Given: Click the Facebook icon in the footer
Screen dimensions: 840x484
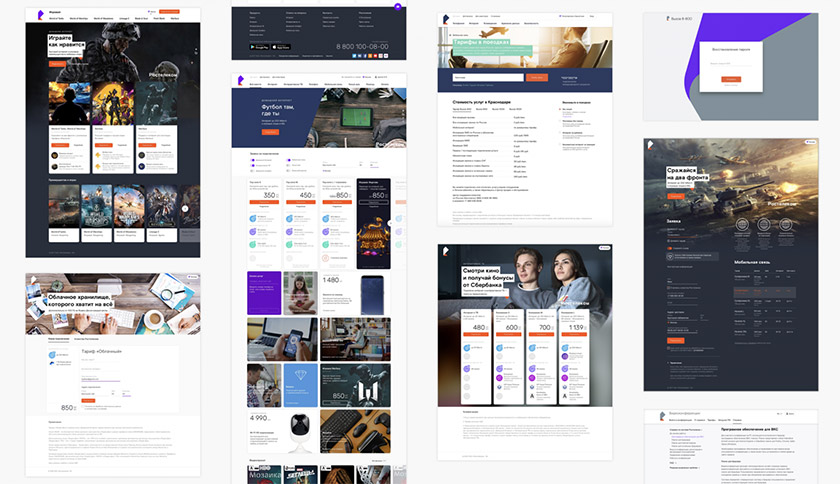Looking at the screenshot, I should [x=365, y=56].
